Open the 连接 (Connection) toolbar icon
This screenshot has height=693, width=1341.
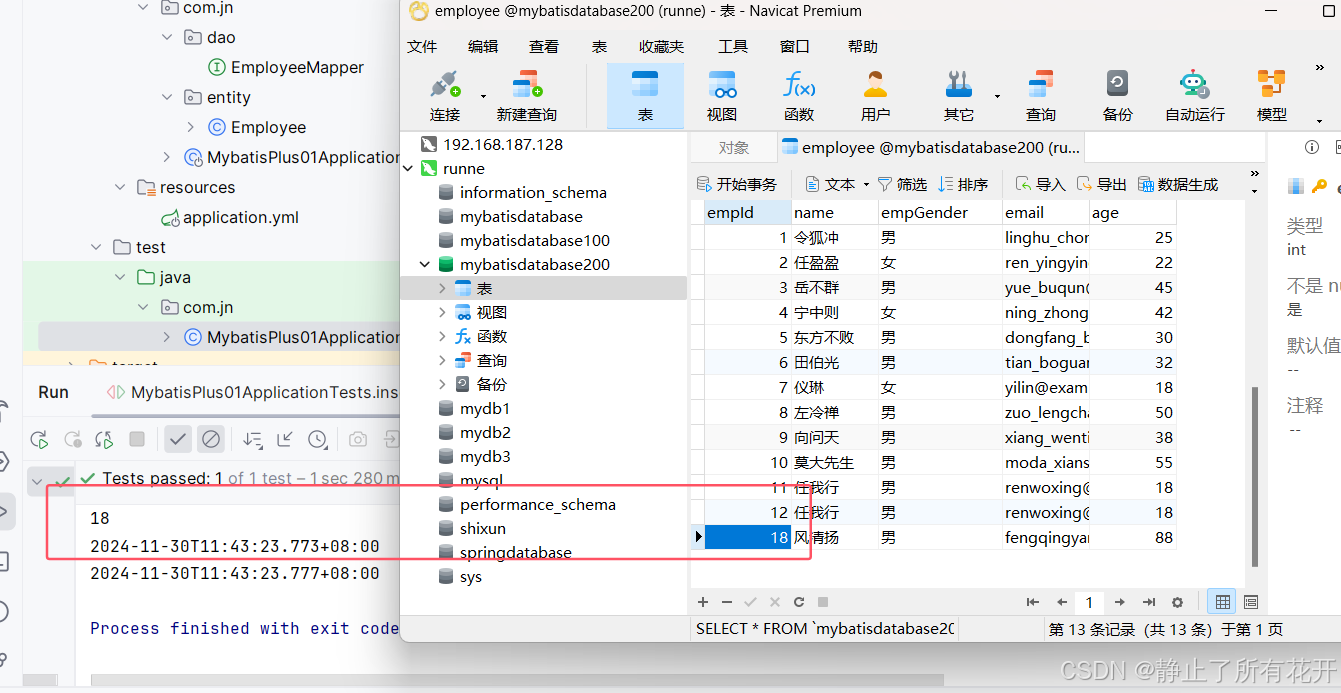445,96
